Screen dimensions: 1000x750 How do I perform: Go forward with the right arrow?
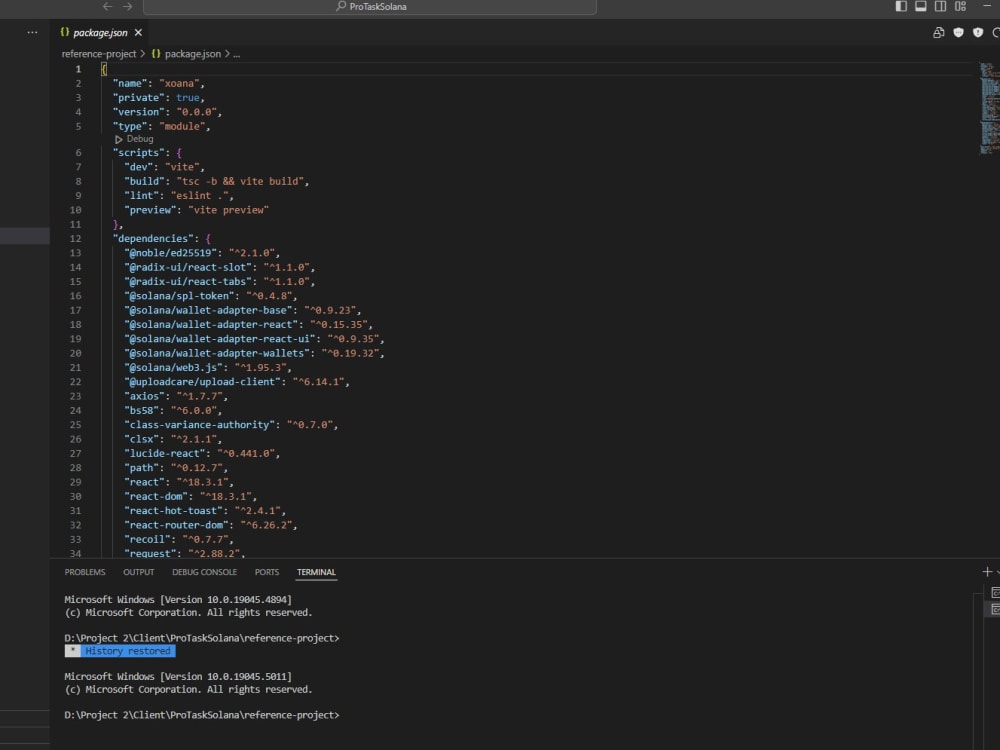click(128, 6)
